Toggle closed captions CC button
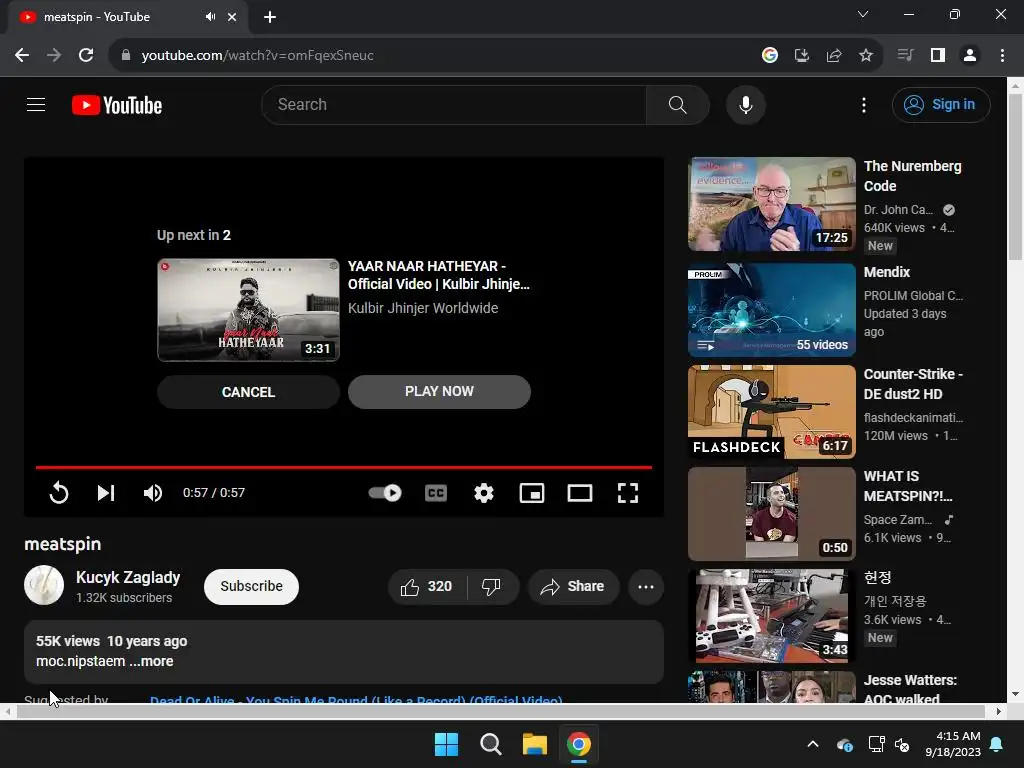 point(436,492)
